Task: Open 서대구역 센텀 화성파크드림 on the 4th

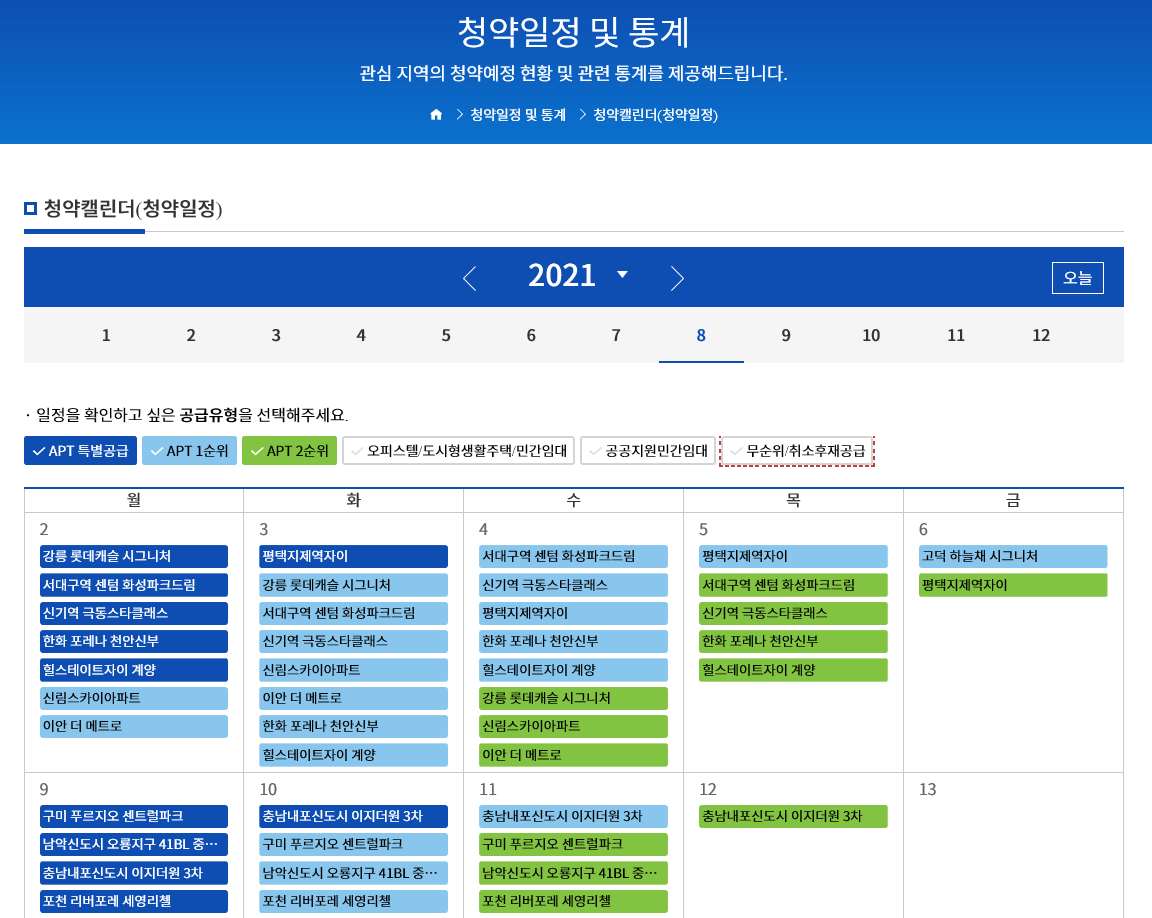Action: tap(573, 557)
